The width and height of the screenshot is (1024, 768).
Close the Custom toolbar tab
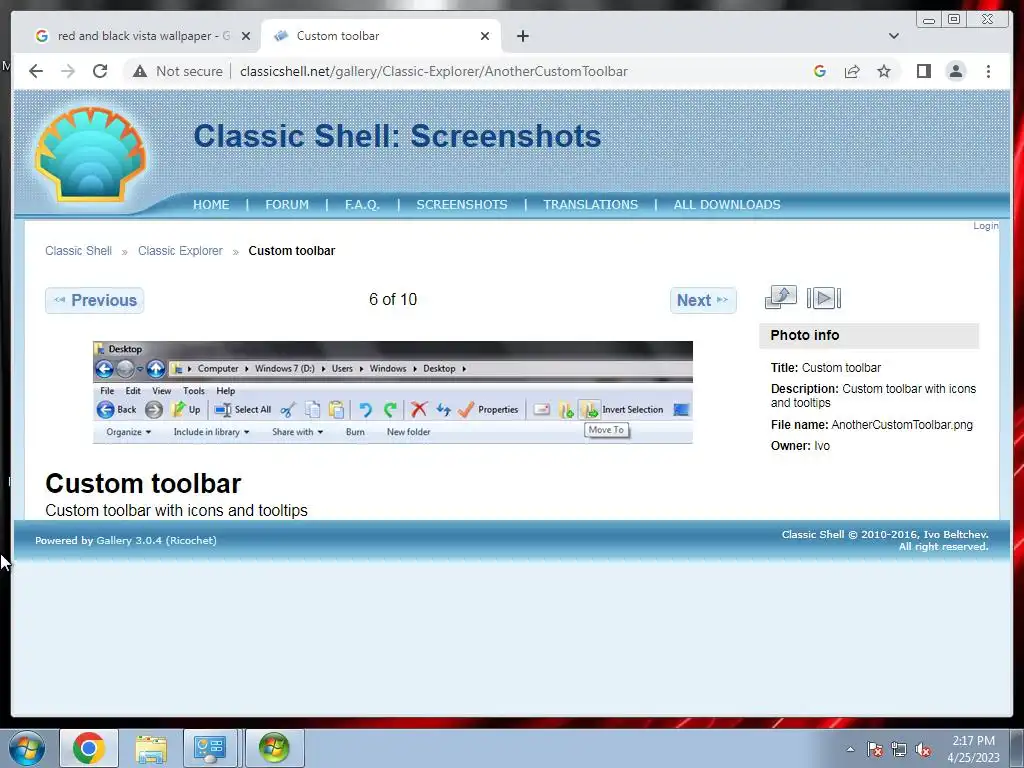(485, 36)
